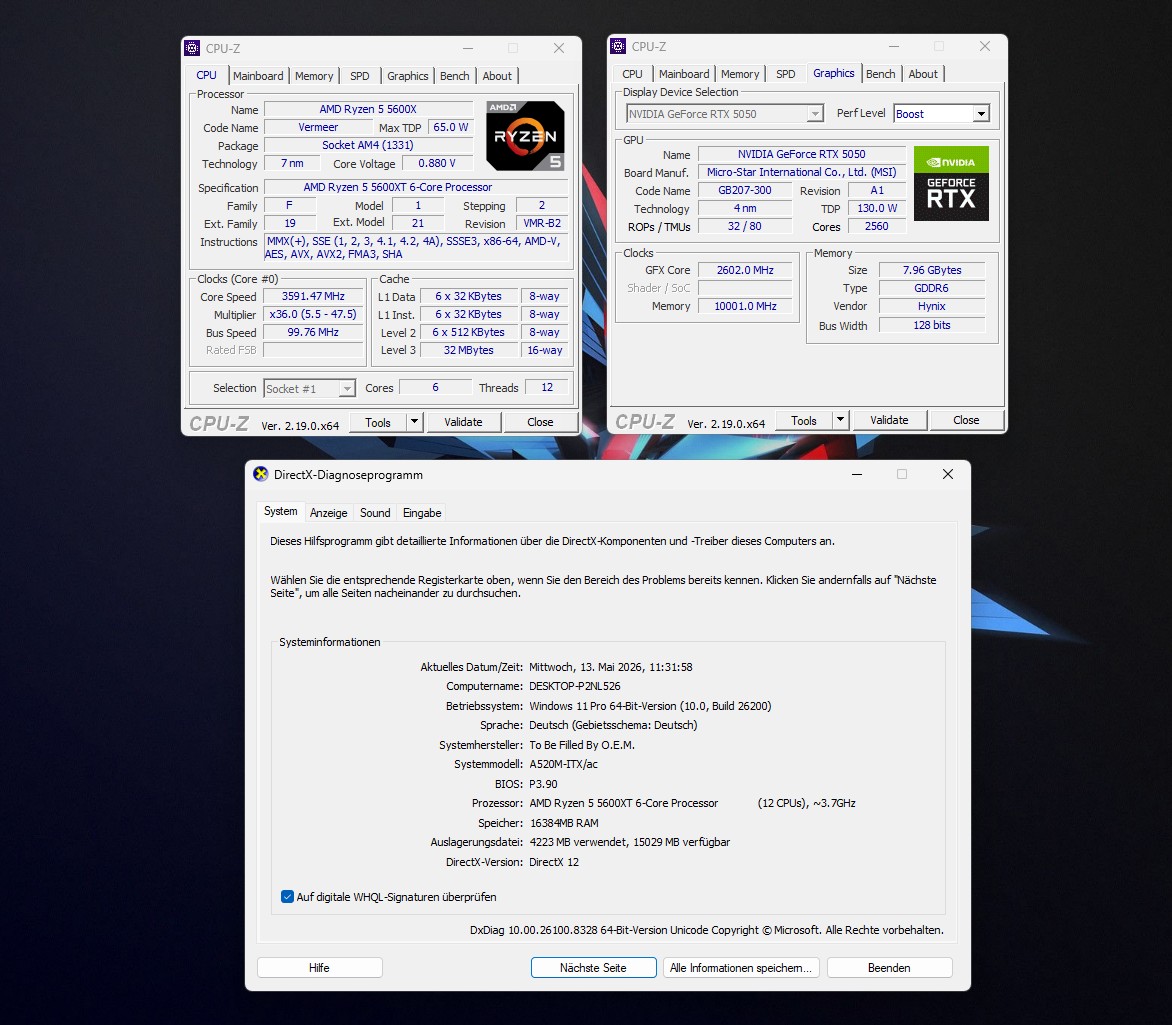Switch to Mainboard tab in left CPU-Z window
The width and height of the screenshot is (1172, 1025).
[258, 76]
